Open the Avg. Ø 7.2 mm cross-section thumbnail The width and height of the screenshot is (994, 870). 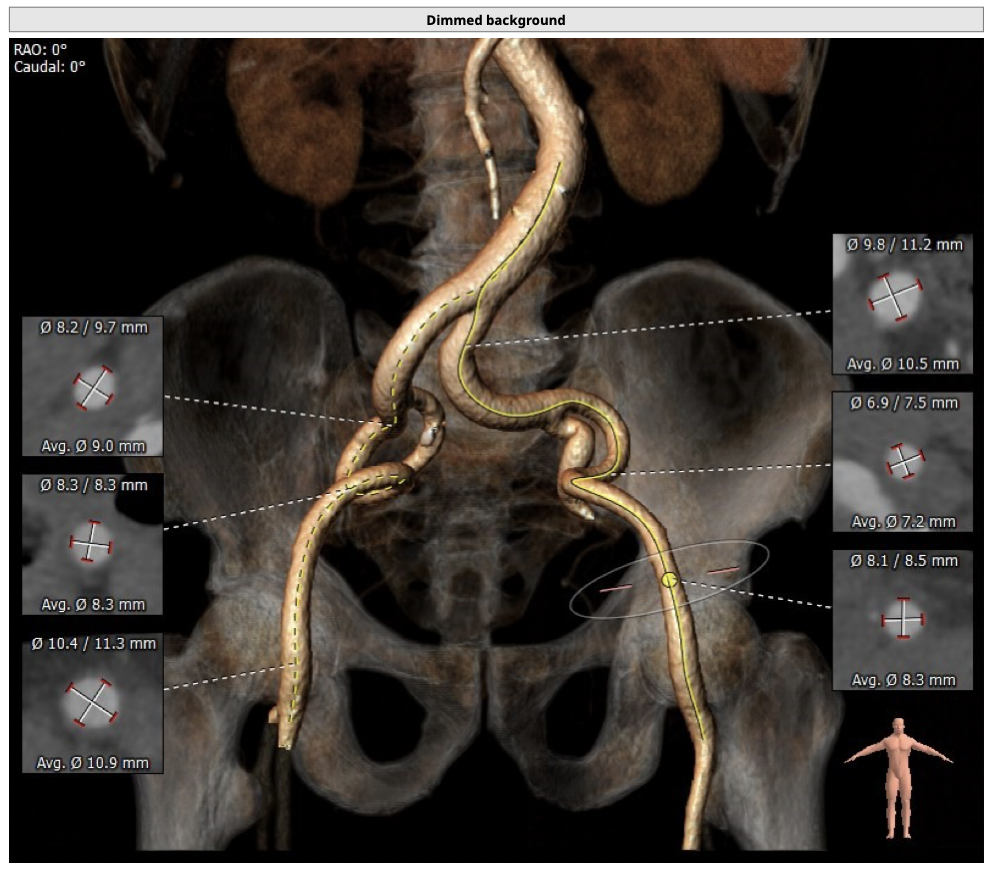tap(902, 461)
